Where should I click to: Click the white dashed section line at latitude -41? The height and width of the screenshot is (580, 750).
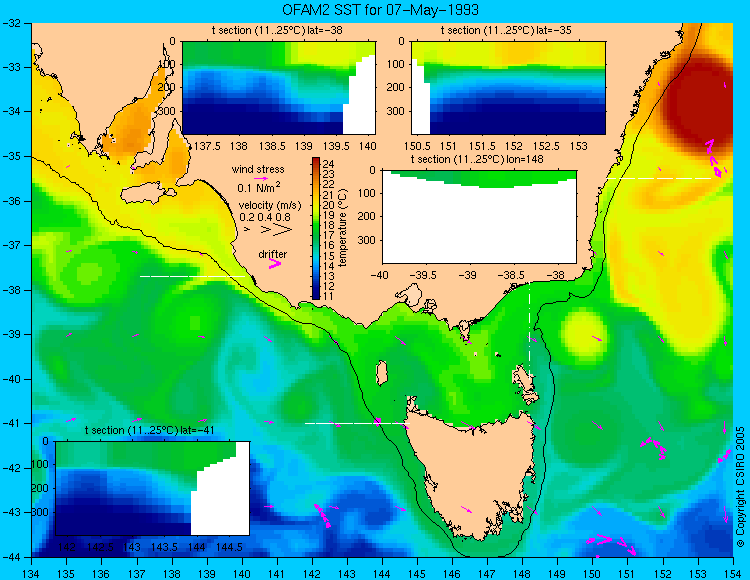tap(357, 423)
